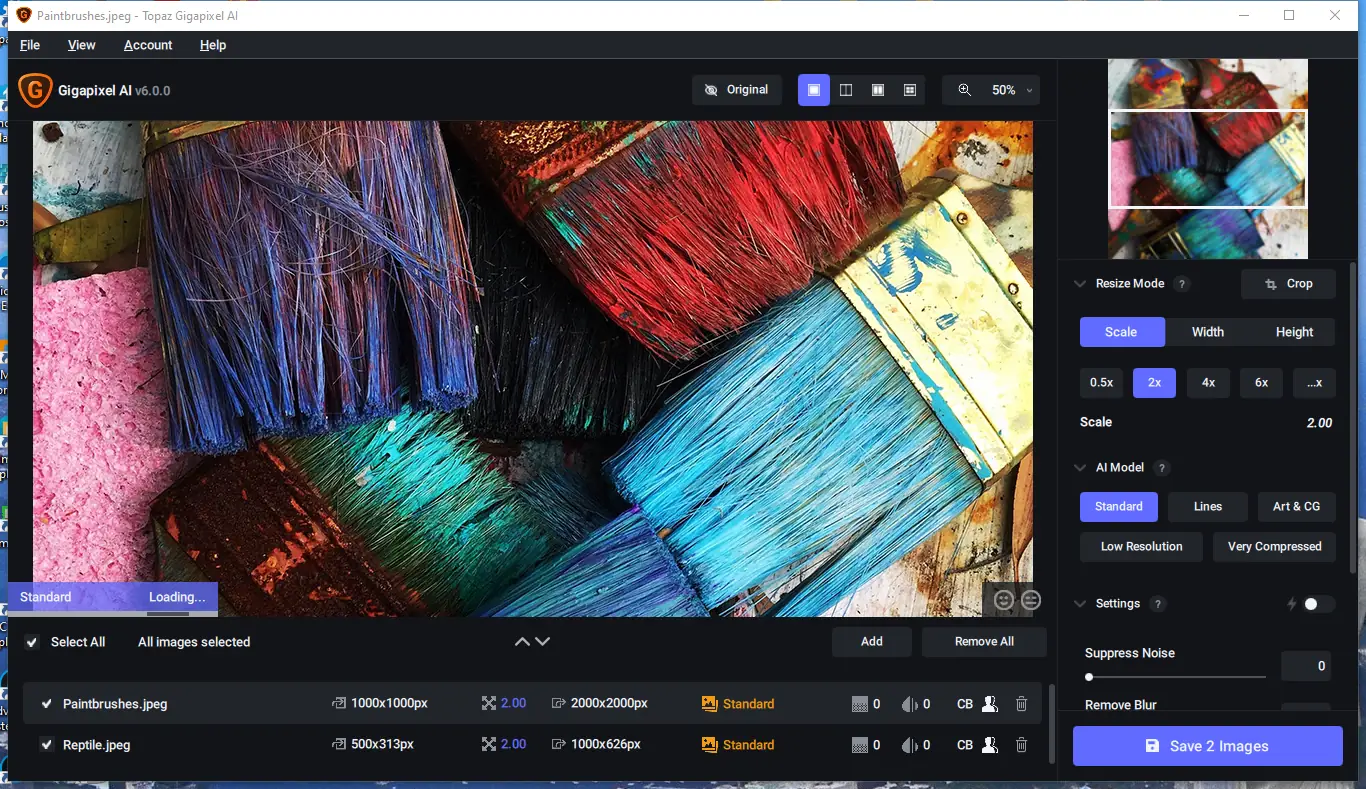Toggle the Select All checkbox

[32, 642]
